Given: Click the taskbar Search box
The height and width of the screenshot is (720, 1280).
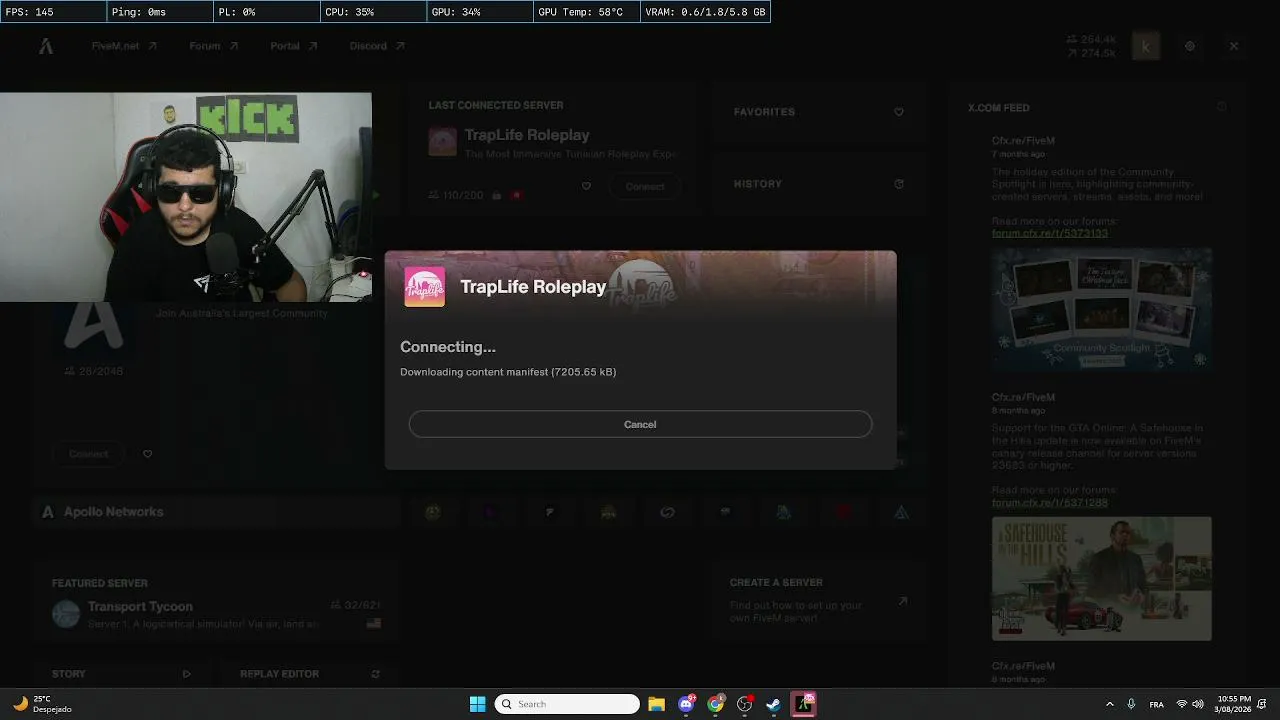Looking at the screenshot, I should [x=567, y=704].
